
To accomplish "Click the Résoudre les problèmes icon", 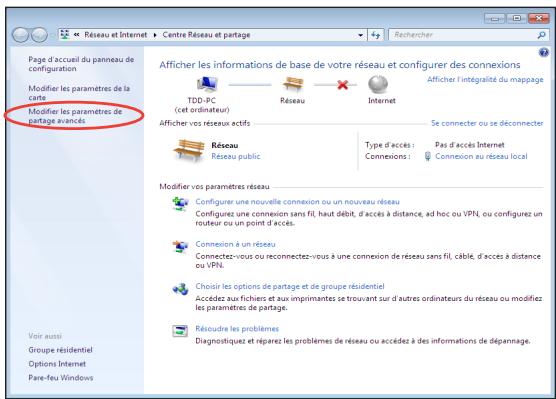I will point(180,331).
